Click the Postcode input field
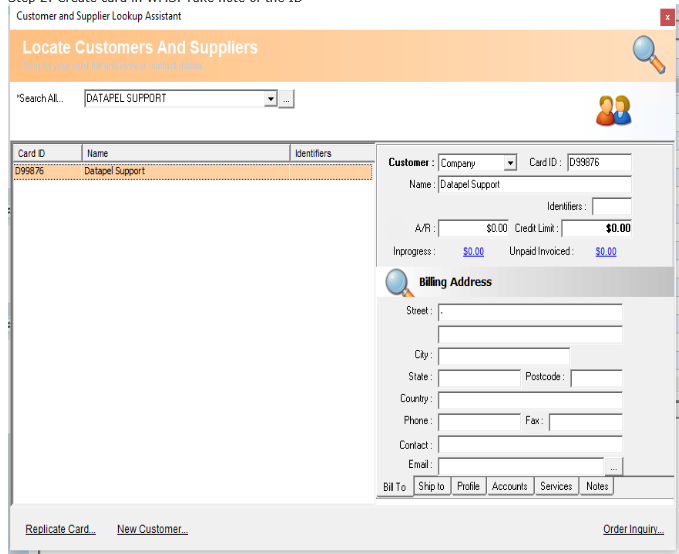 pyautogui.click(x=597, y=378)
